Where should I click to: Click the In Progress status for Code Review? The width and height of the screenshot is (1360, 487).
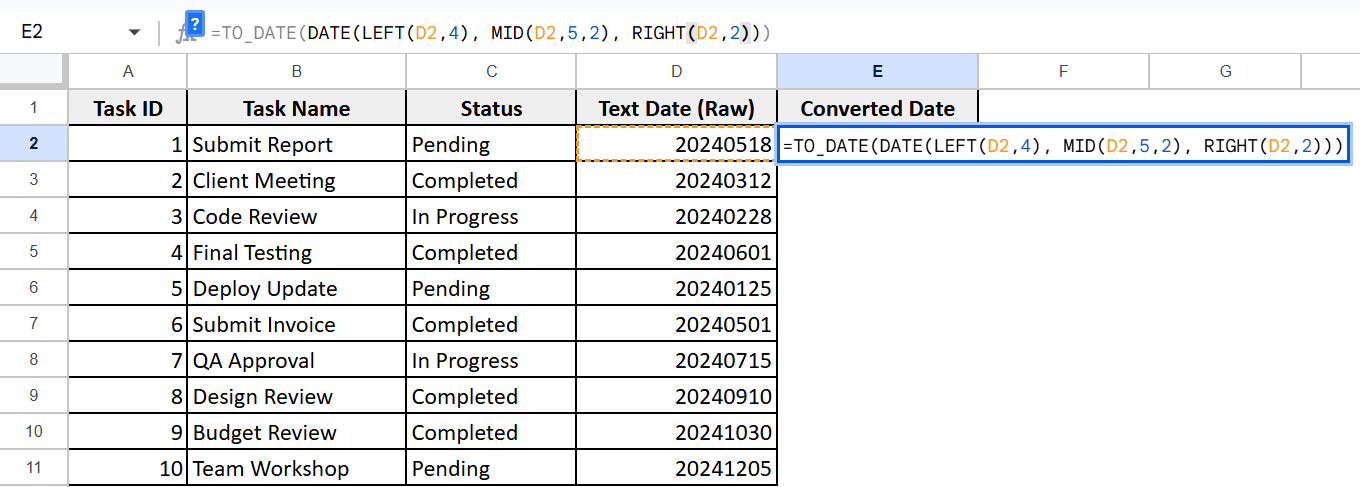click(492, 216)
